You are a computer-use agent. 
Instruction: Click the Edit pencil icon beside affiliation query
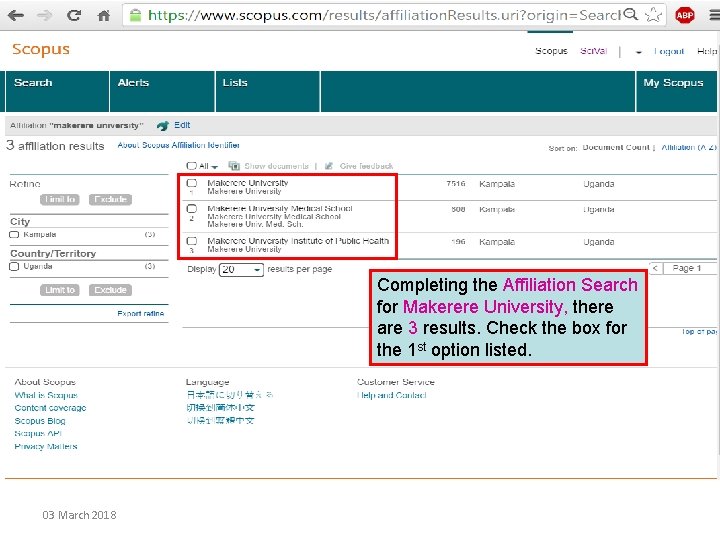[x=163, y=125]
